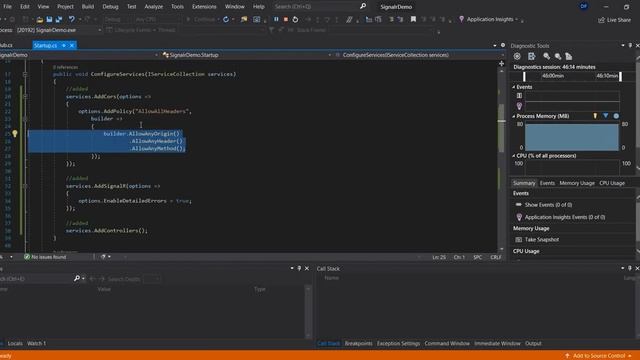Image resolution: width=640 pixels, height=360 pixels.
Task: Select the Startup.cs editor tab
Action: [x=45, y=45]
